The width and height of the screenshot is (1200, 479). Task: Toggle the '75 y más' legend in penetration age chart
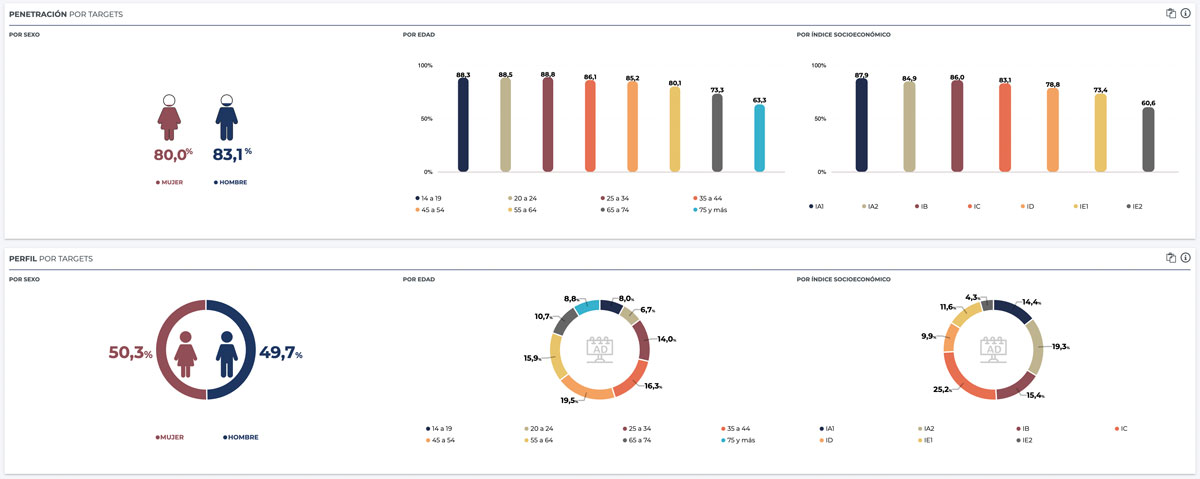(x=712, y=210)
